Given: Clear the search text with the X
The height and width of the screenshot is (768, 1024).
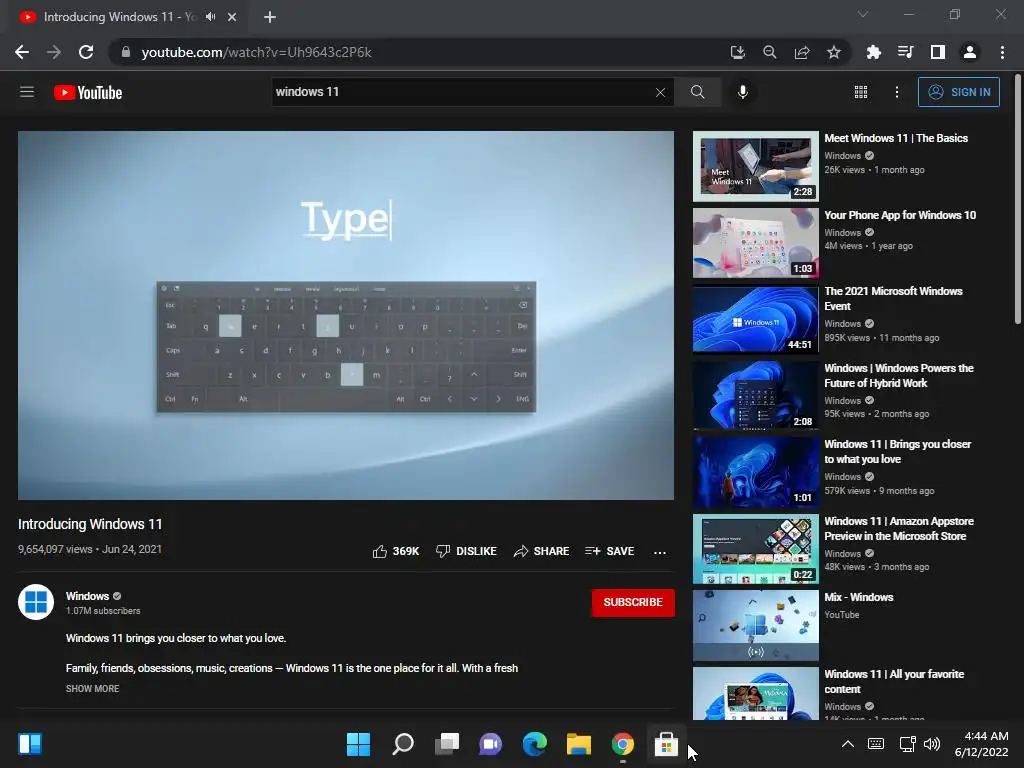Looking at the screenshot, I should tap(660, 92).
